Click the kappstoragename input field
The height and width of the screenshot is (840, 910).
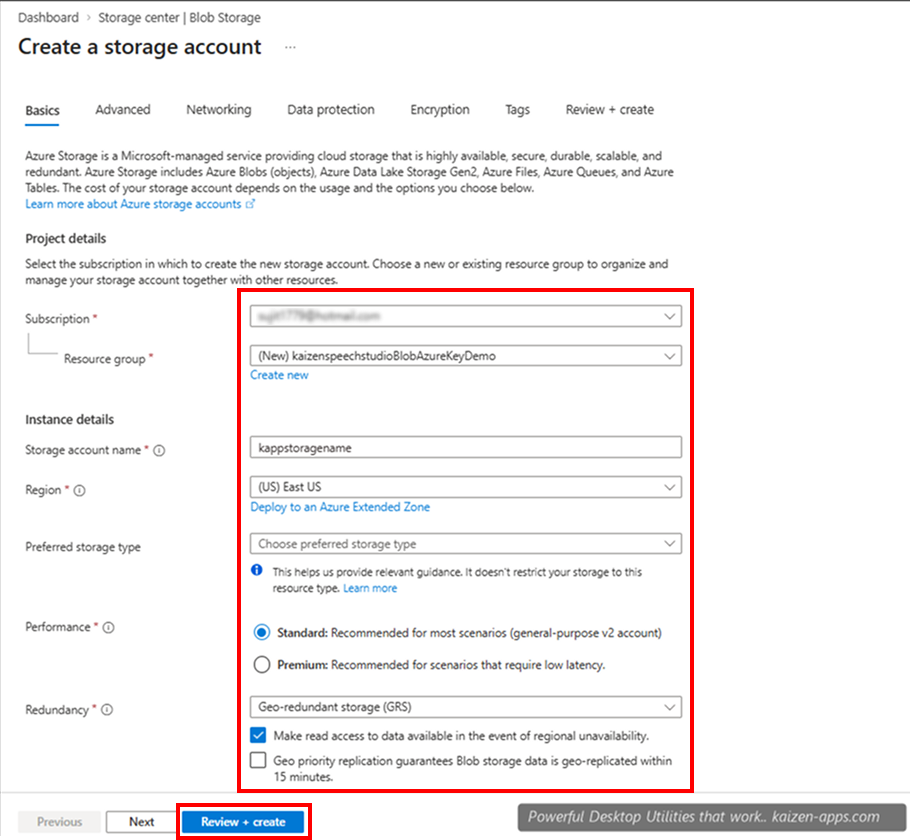(465, 447)
